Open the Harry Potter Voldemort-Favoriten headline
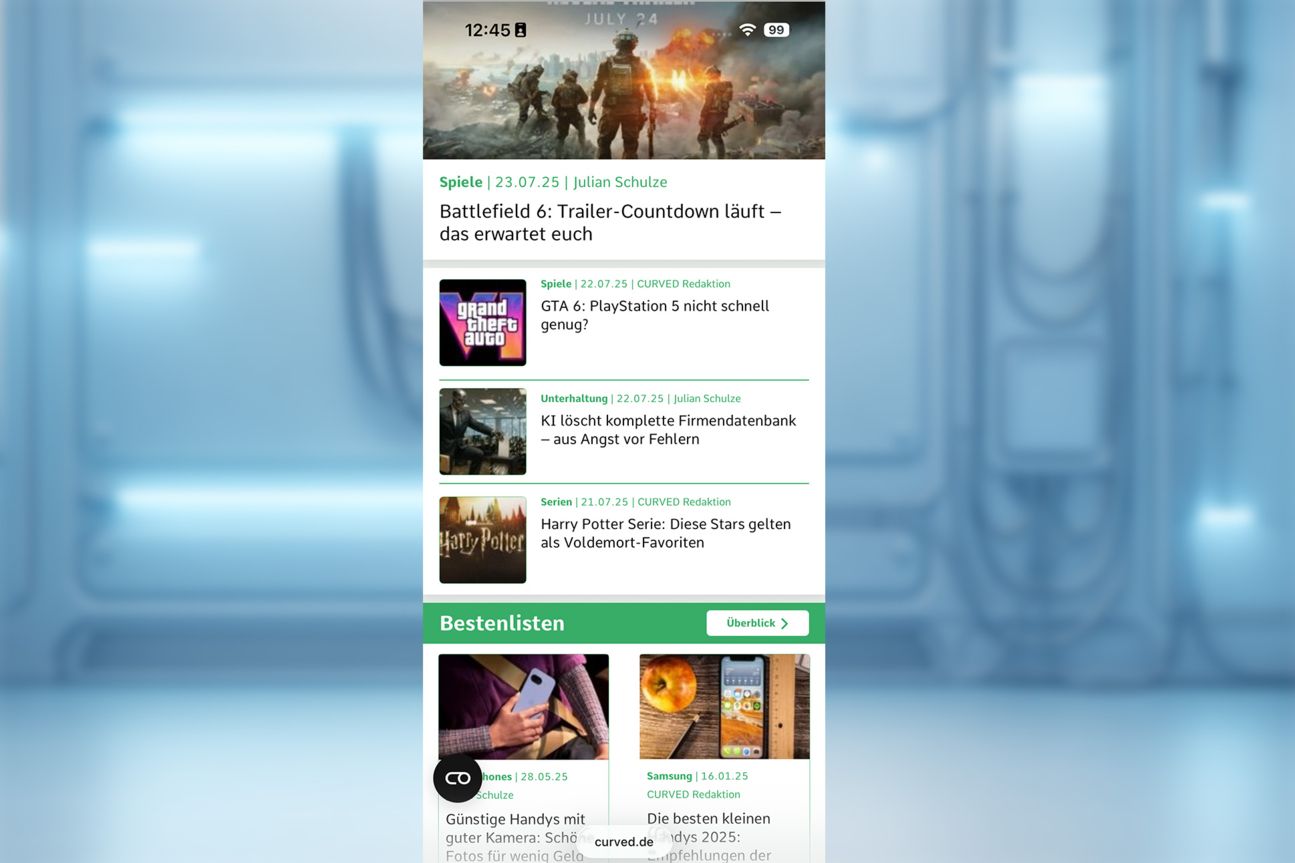The height and width of the screenshot is (863, 1295). tap(665, 533)
